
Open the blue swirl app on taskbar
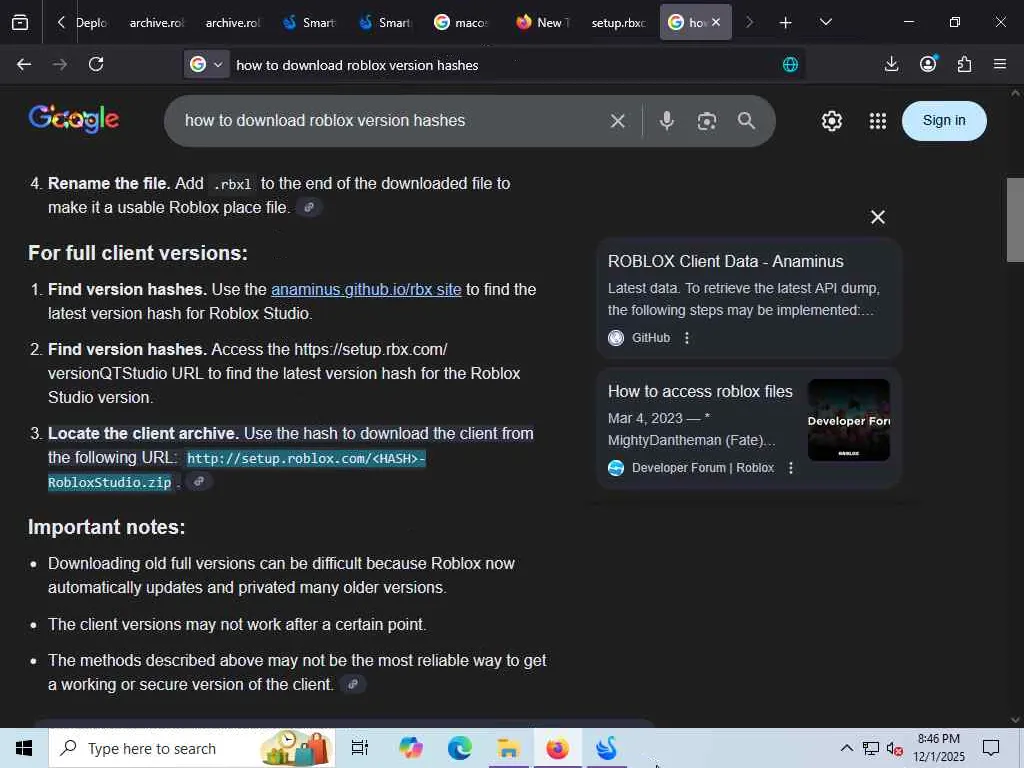pyautogui.click(x=606, y=748)
